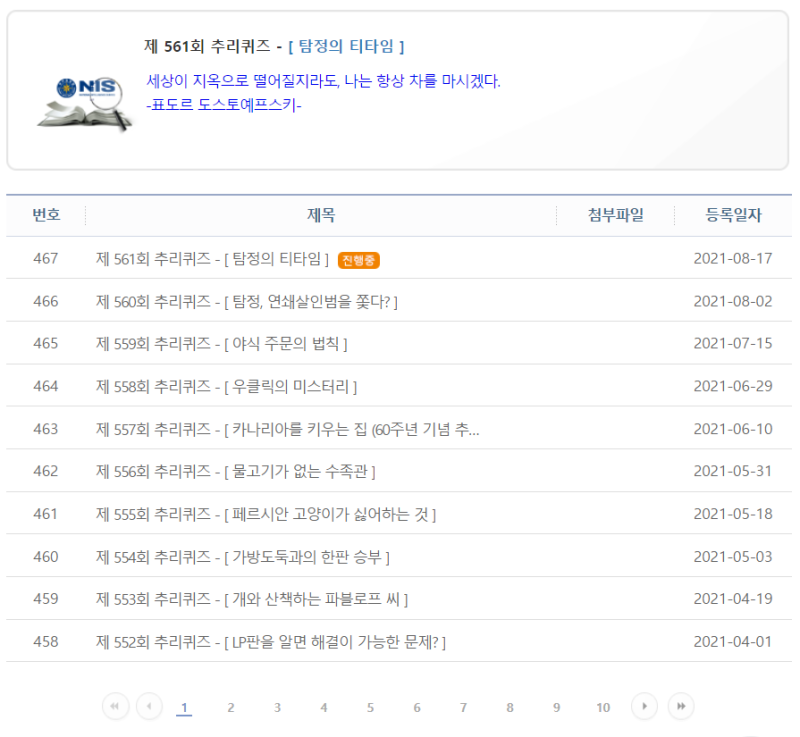Open quiz 558 우클릭의 미스터리

[x=227, y=387]
